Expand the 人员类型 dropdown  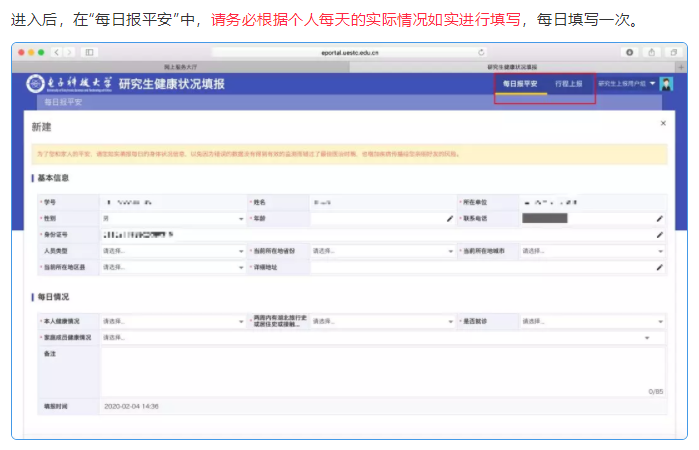tap(170, 251)
